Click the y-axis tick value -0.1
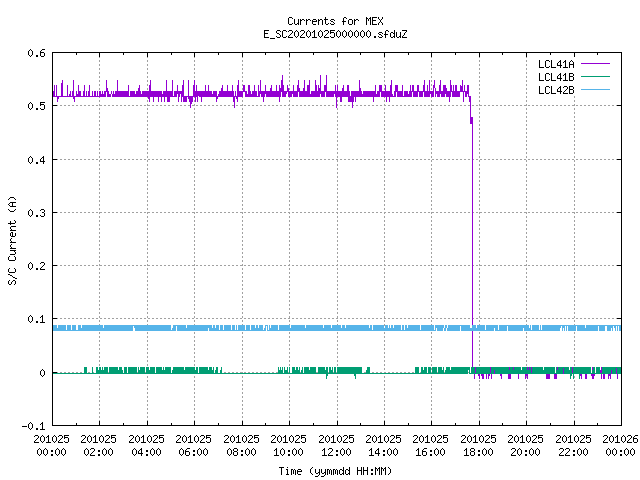The image size is (640, 480). point(33,426)
